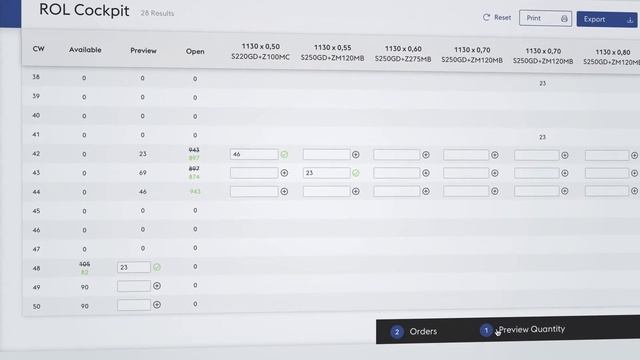Click plus icon for 1130 x 0,50 in CW 44
Image resolution: width=640 pixels, height=360 pixels.
tap(284, 191)
